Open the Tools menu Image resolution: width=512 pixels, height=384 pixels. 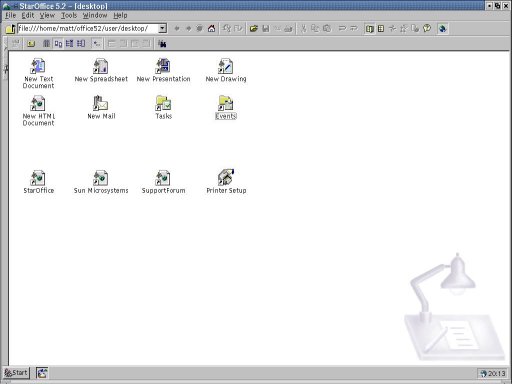(69, 15)
